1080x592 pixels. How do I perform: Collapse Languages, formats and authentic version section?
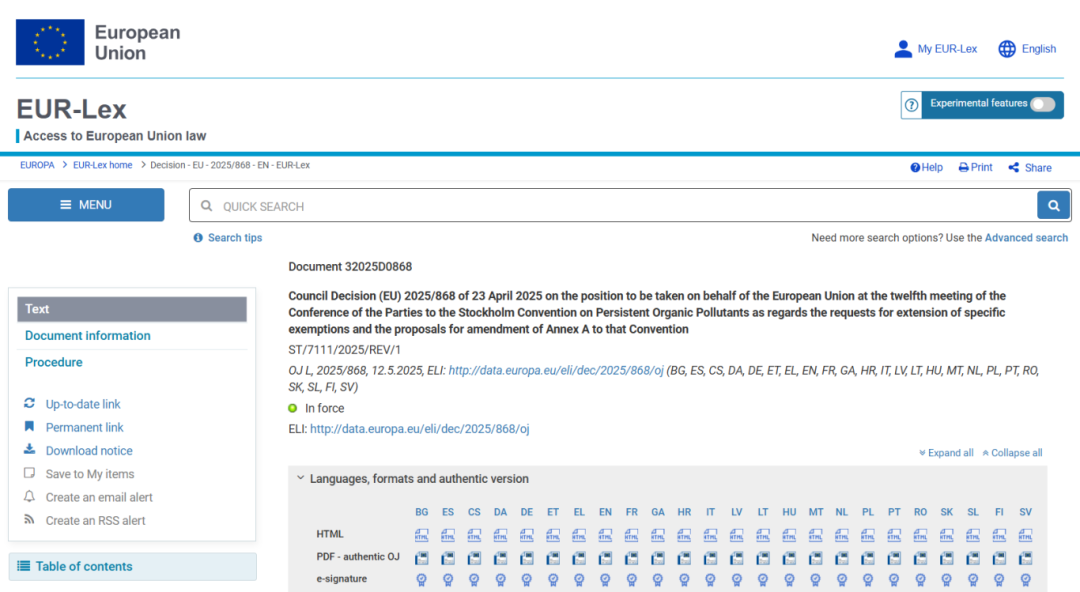(412, 479)
